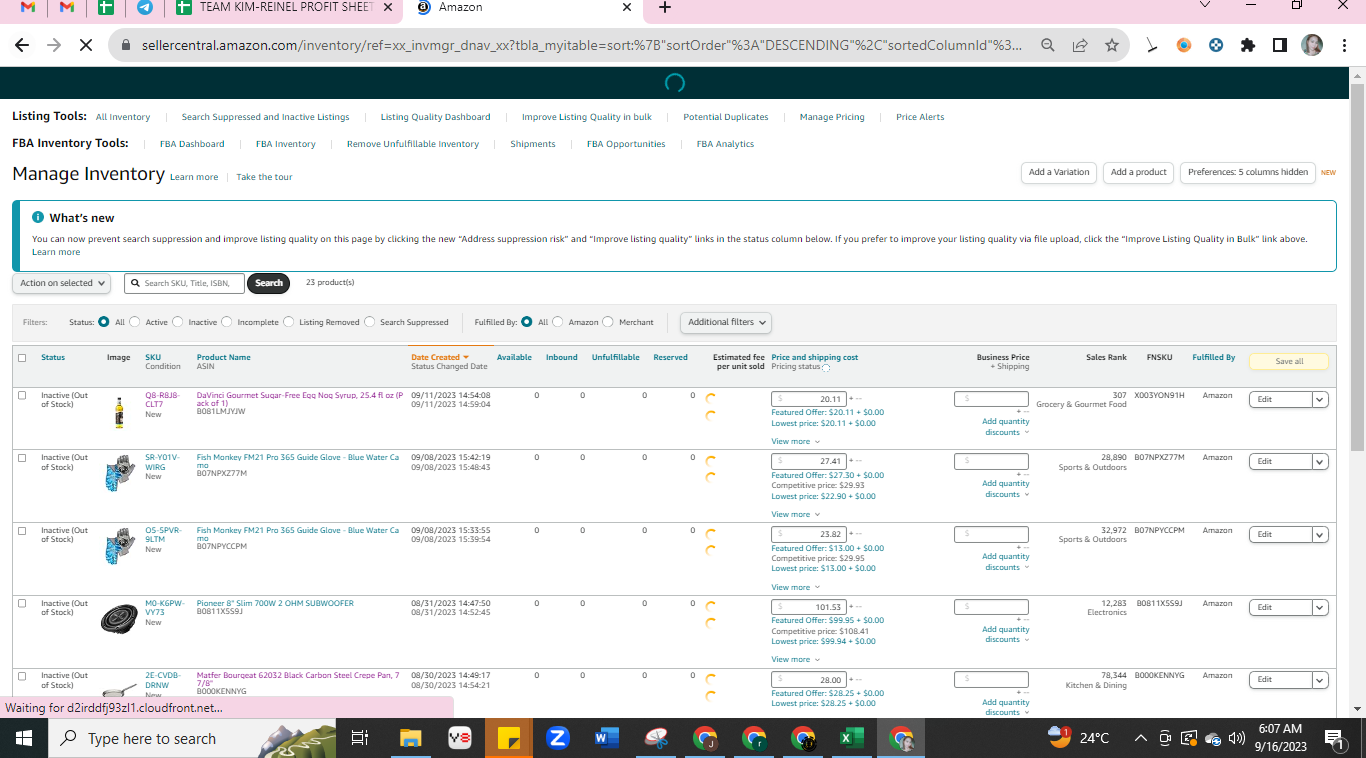
Task: Click the price field showing 27.41
Action: click(809, 461)
